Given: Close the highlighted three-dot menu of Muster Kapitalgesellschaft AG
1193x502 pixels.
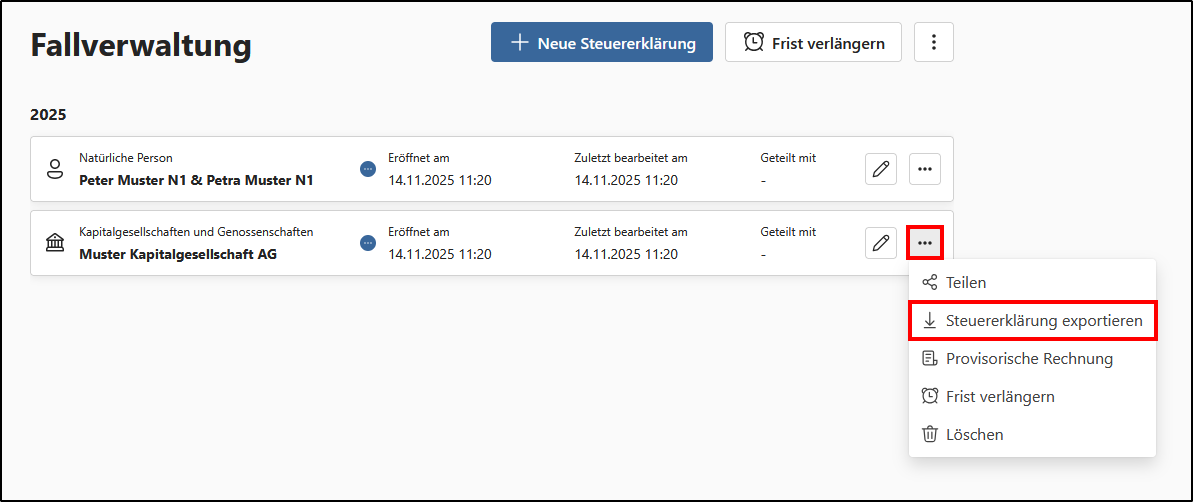Looking at the screenshot, I should (925, 243).
